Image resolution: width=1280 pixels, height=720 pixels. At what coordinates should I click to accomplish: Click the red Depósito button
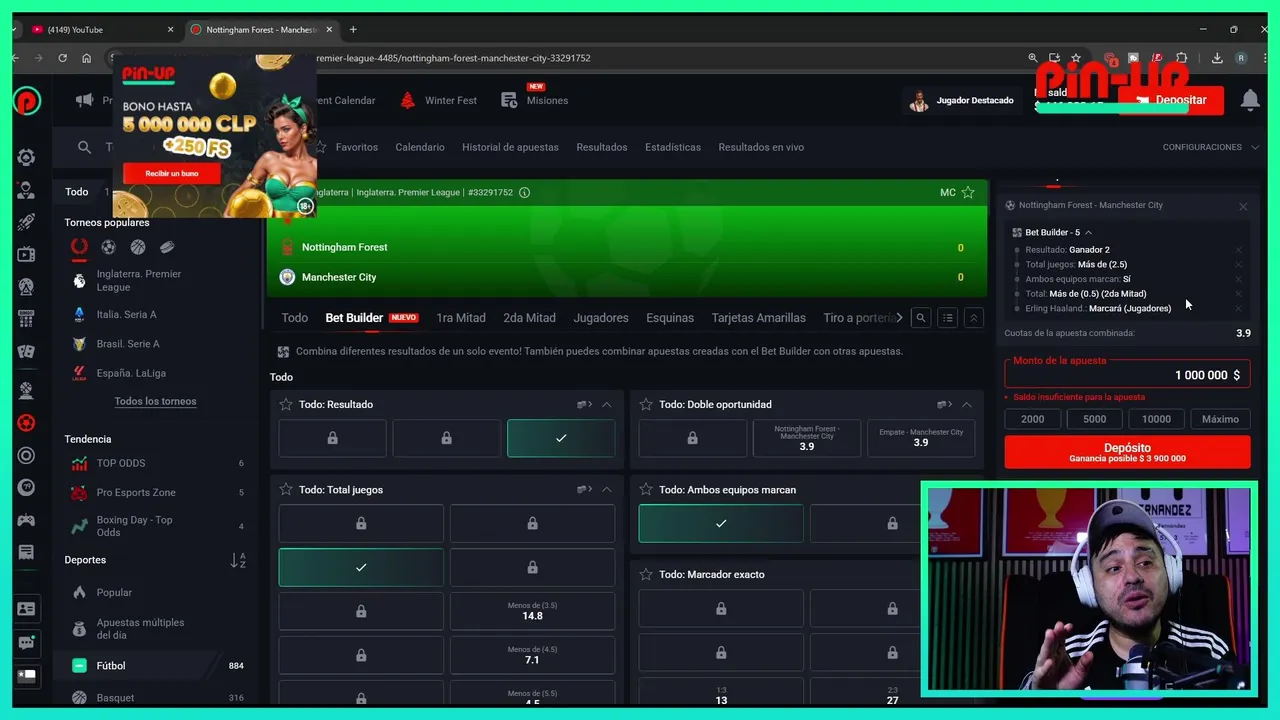click(1127, 452)
